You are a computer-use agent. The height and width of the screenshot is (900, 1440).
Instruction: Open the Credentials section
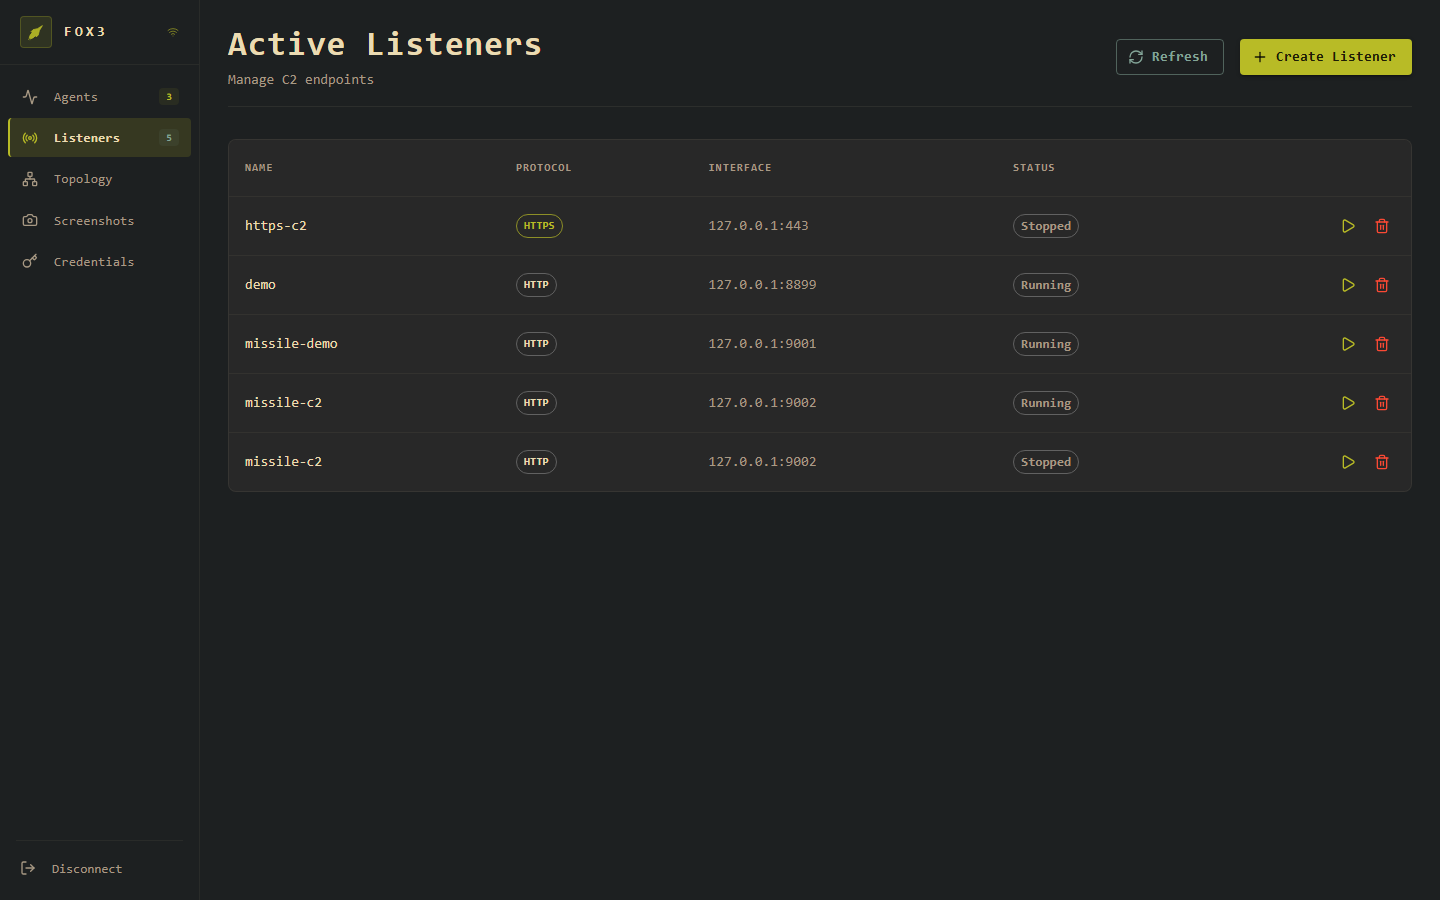[x=99, y=262]
